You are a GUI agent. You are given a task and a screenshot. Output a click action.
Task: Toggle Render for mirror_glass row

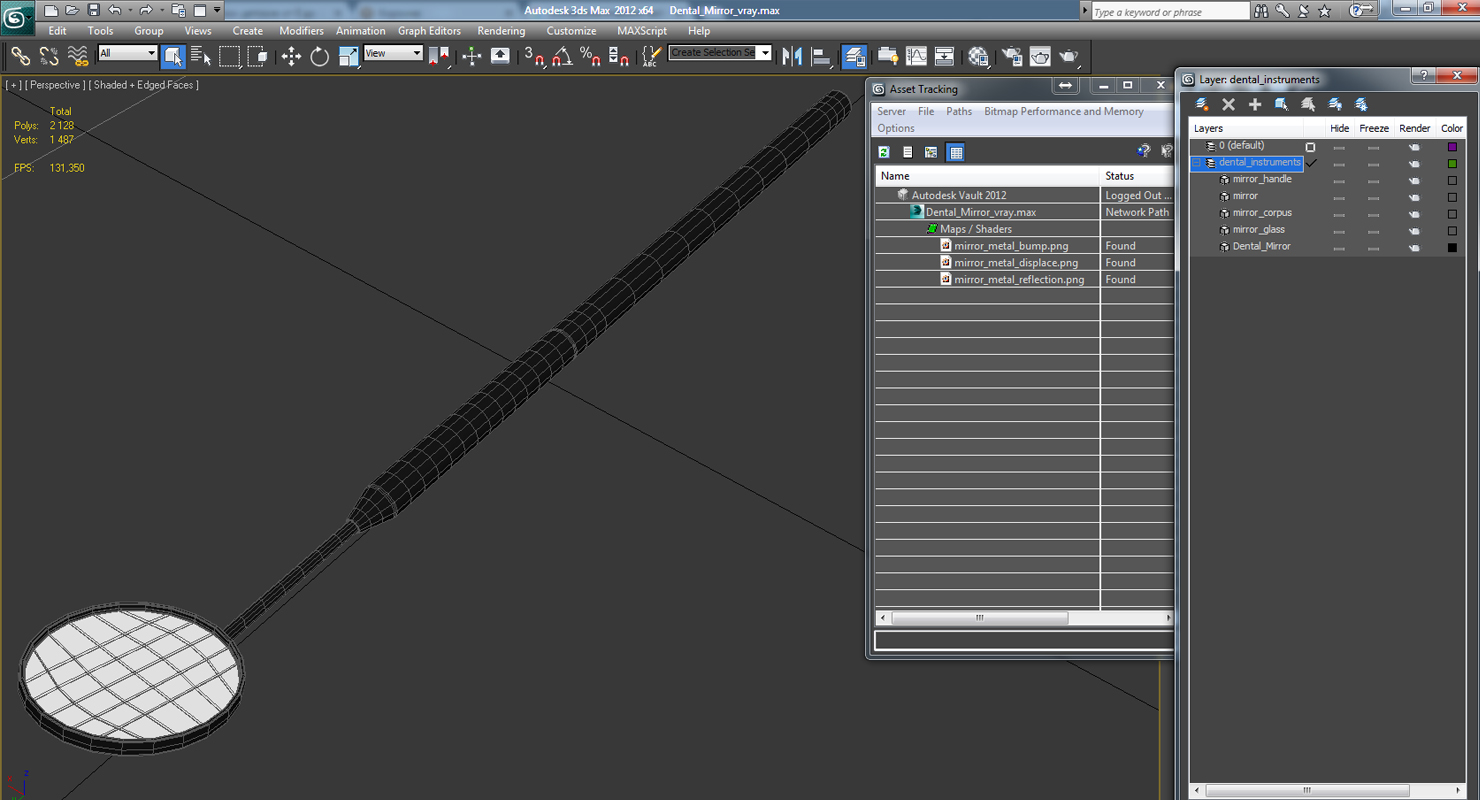point(1414,231)
